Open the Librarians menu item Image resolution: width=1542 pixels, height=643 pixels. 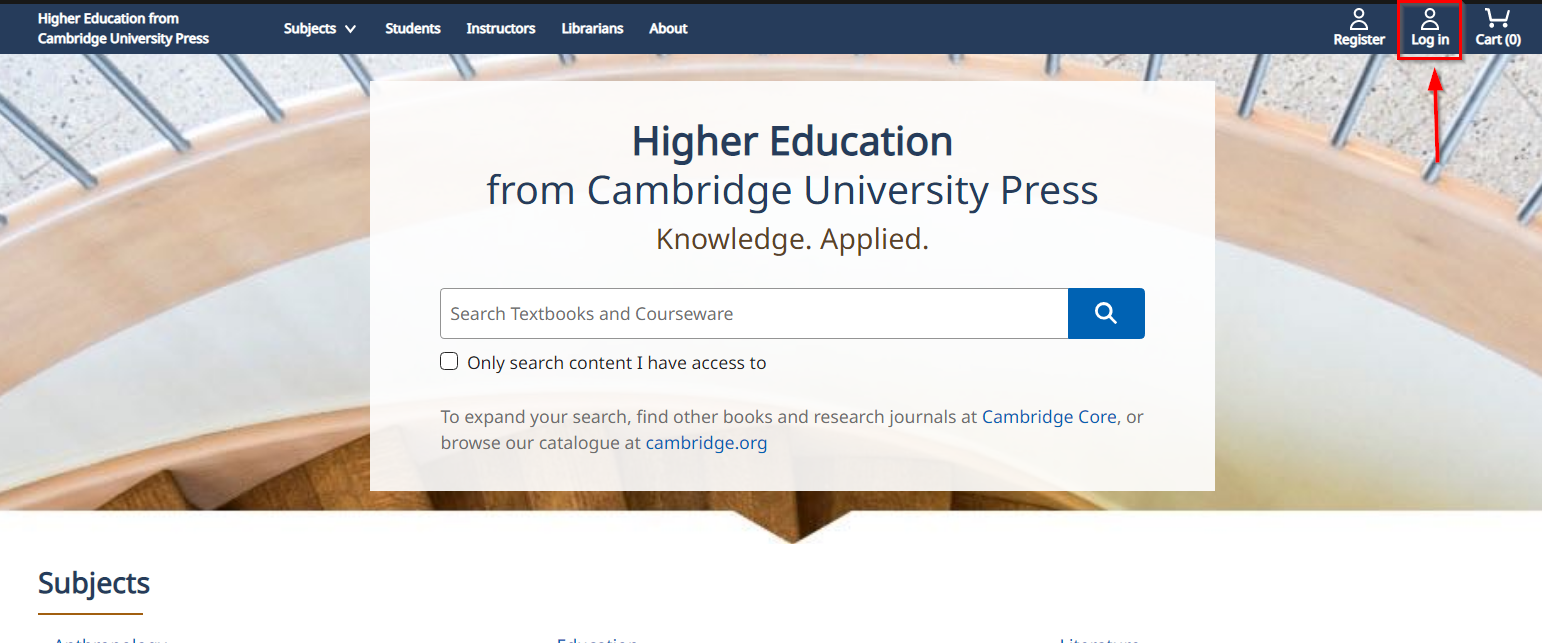coord(592,29)
